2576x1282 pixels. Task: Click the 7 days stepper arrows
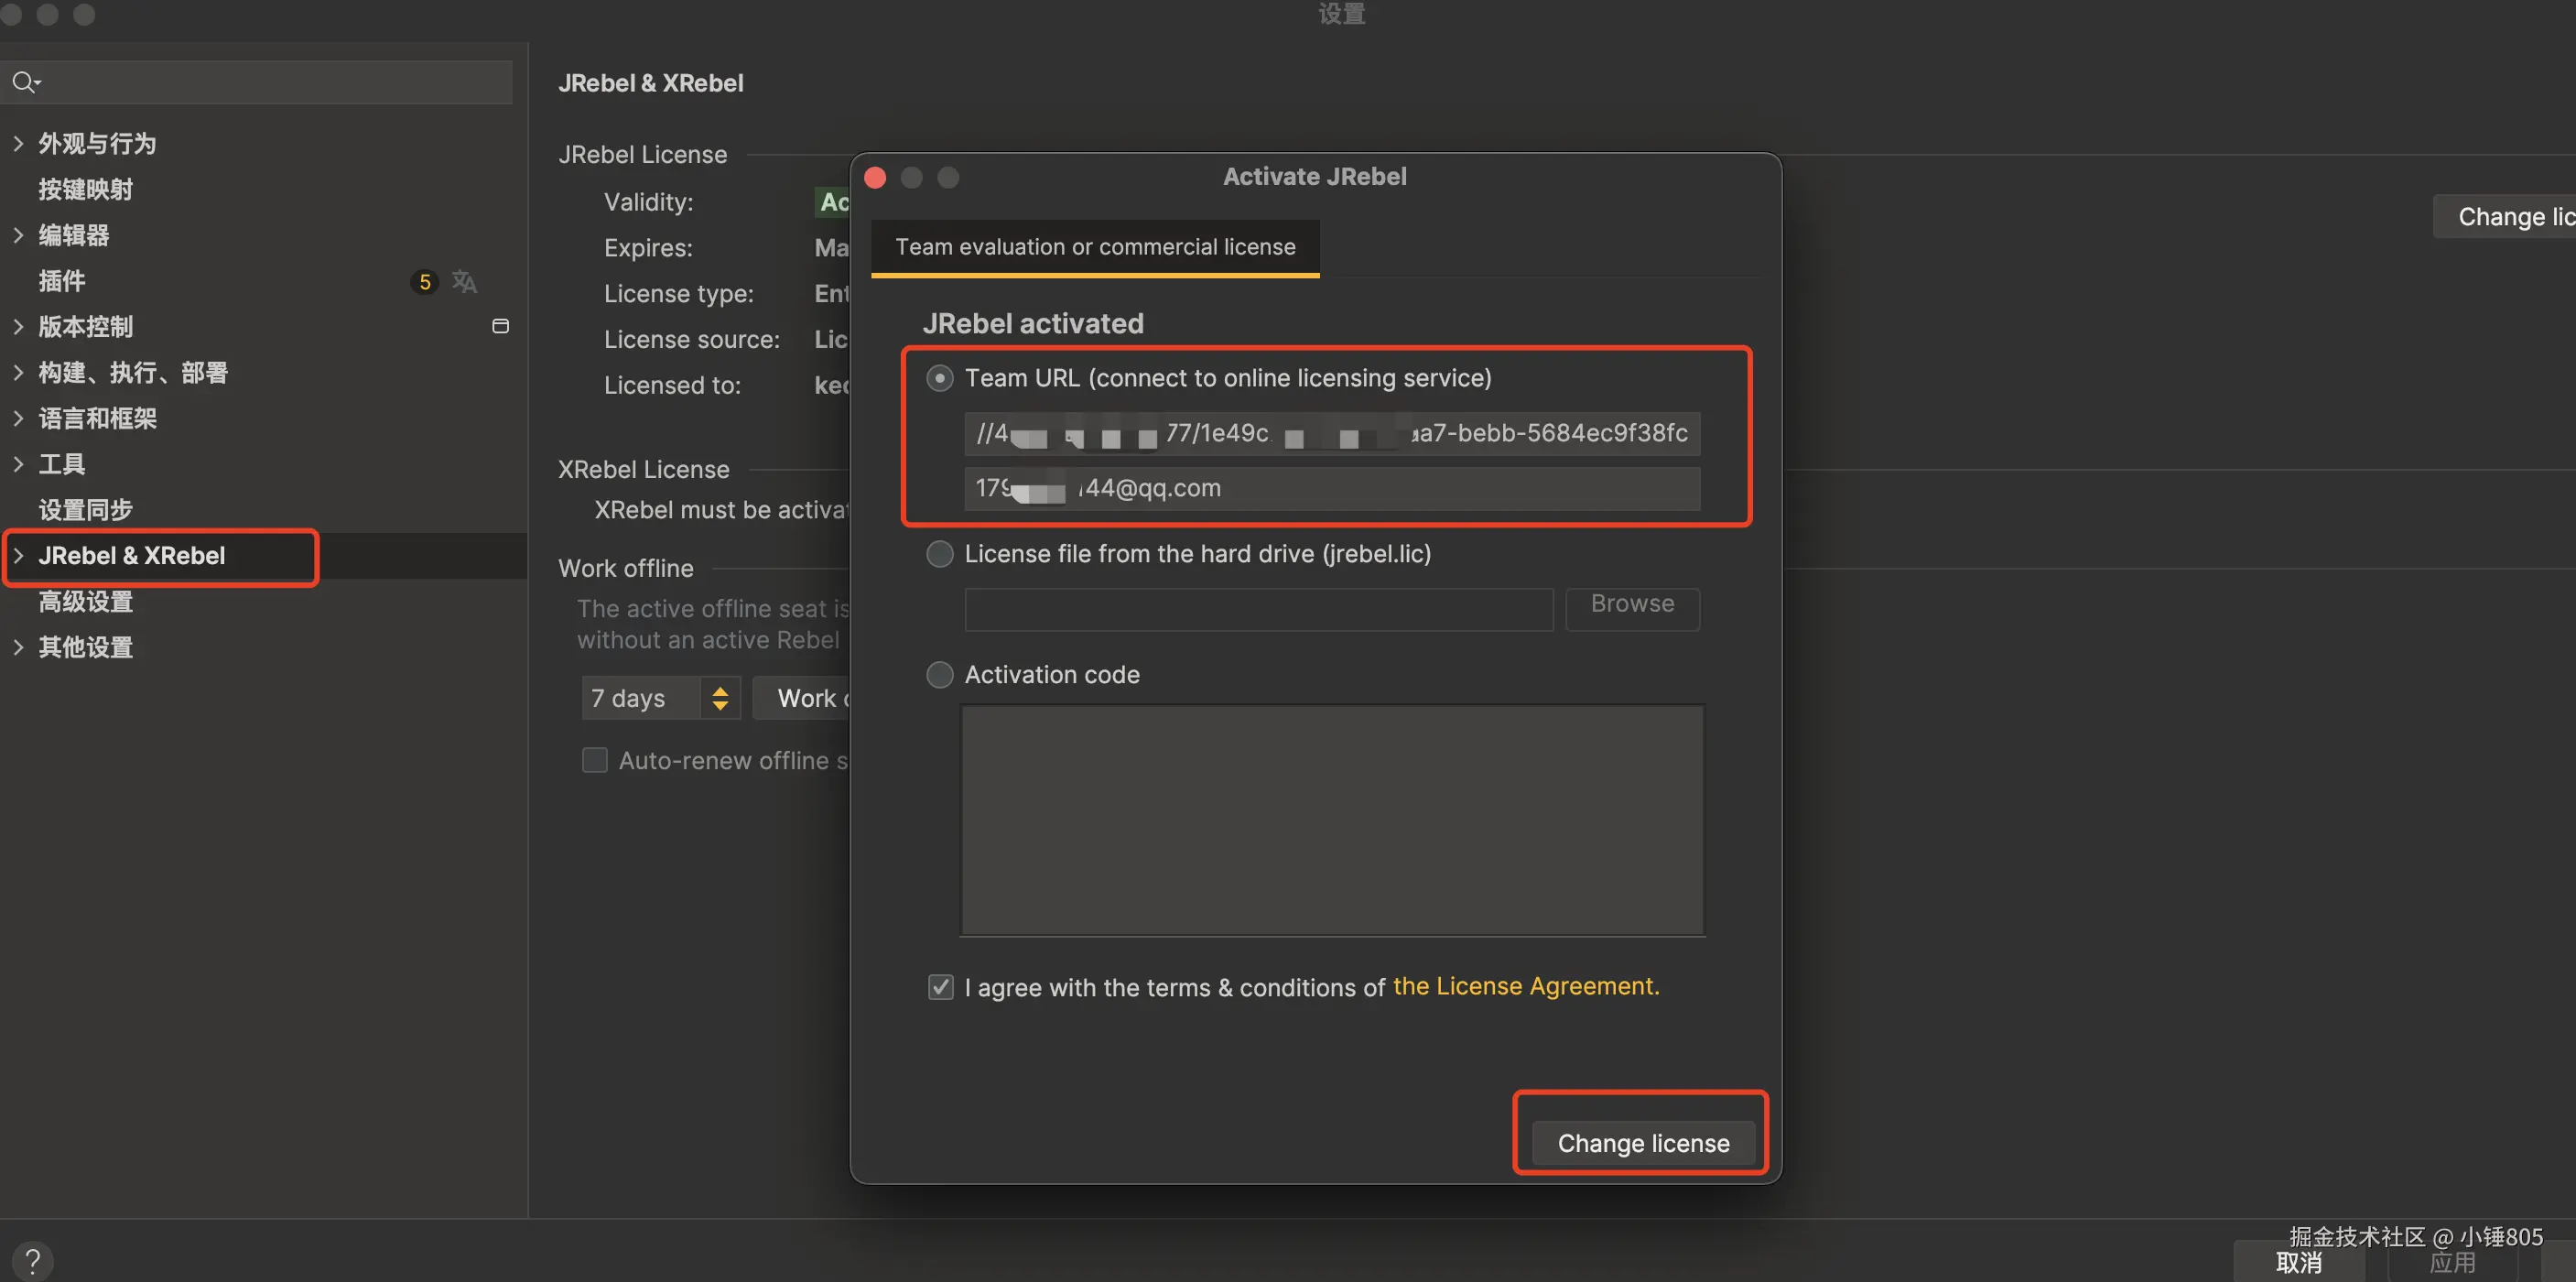[720, 698]
